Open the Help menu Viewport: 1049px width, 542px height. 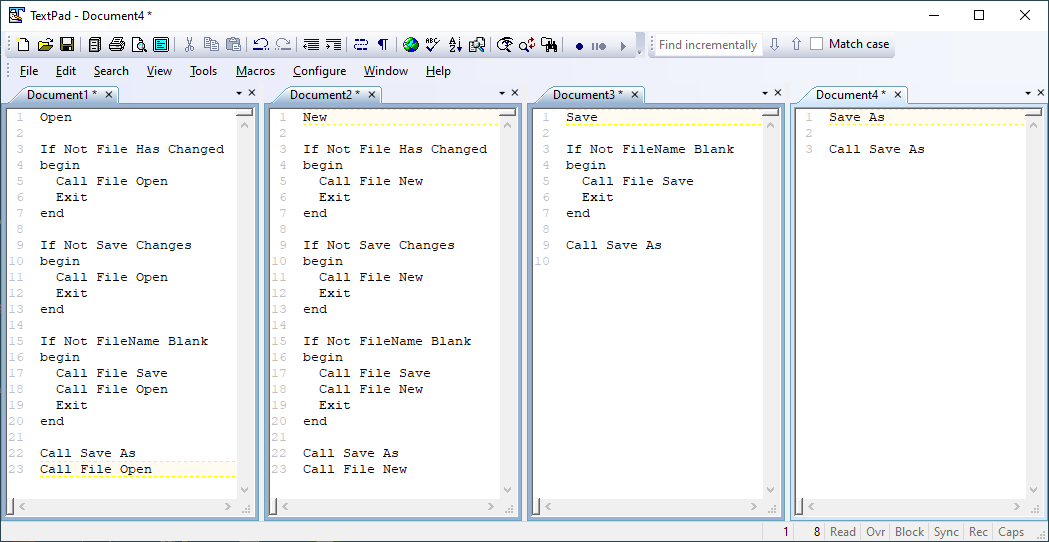(438, 71)
